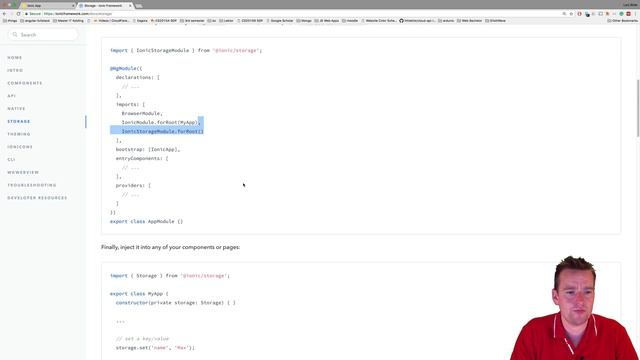This screenshot has height=360, width=640.
Task: Open the THEMING sidebar section
Action: (x=19, y=134)
